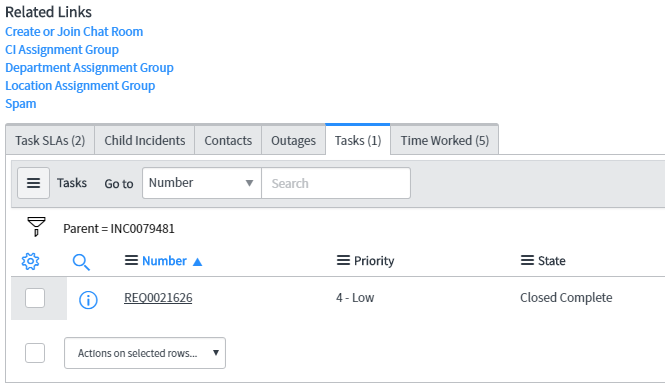The height and width of the screenshot is (389, 665).
Task: Switch to the Child Incidents tab
Action: (145, 140)
